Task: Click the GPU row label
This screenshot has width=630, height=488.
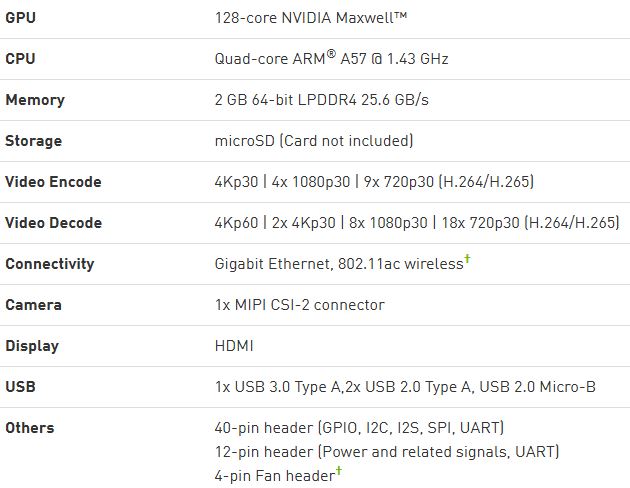Action: click(19, 17)
